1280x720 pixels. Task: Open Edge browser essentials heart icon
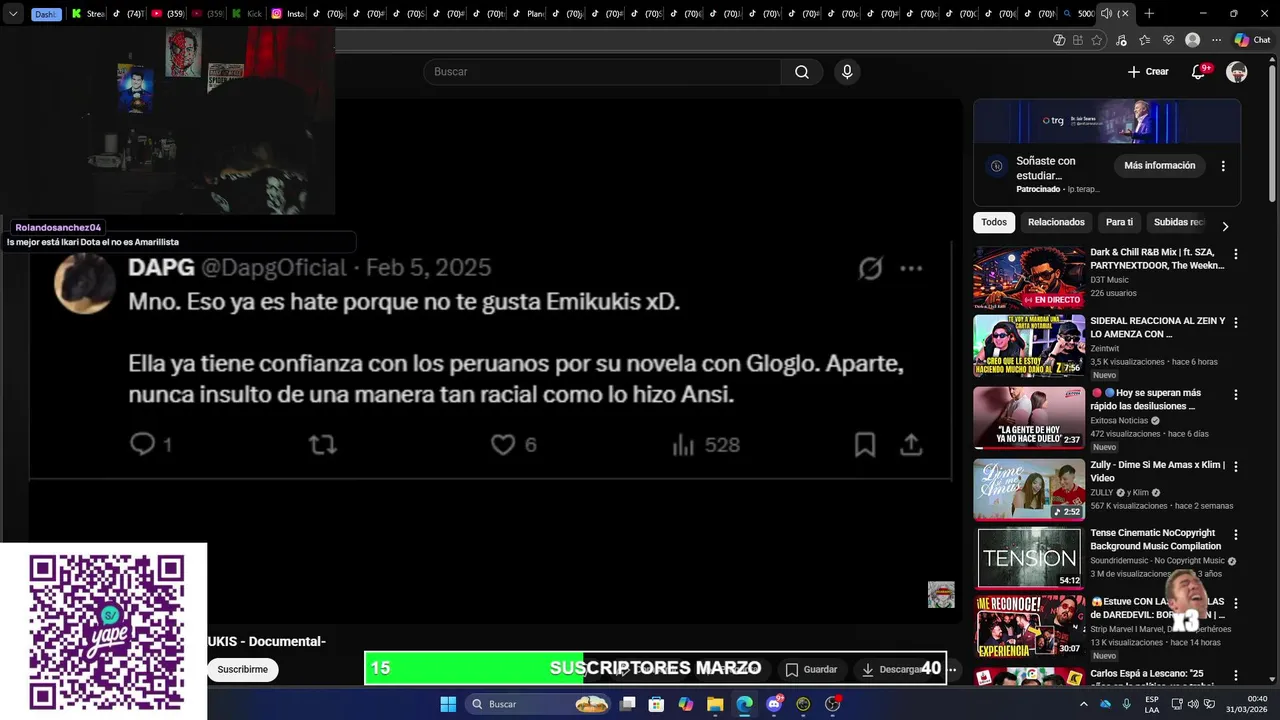[x=1168, y=40]
